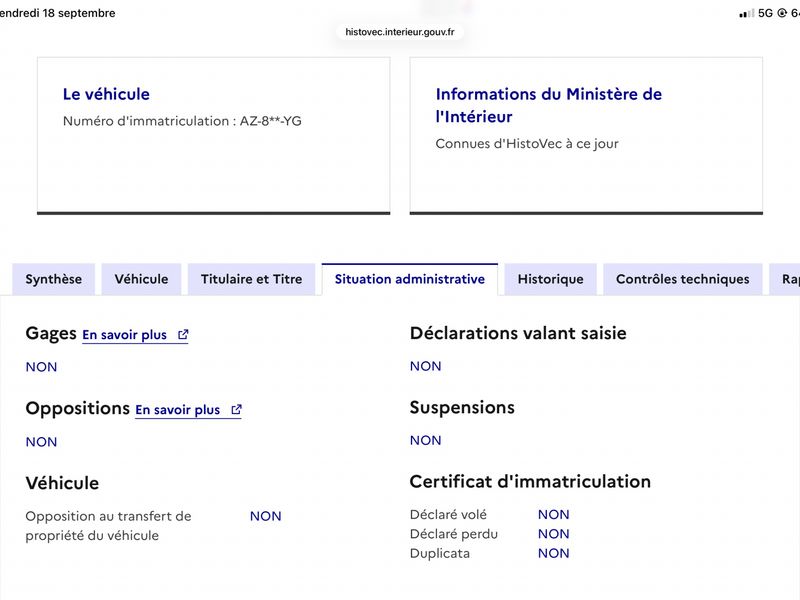The height and width of the screenshot is (600, 800).
Task: Follow the Oppositions En savoir plus link
Action: pos(178,410)
